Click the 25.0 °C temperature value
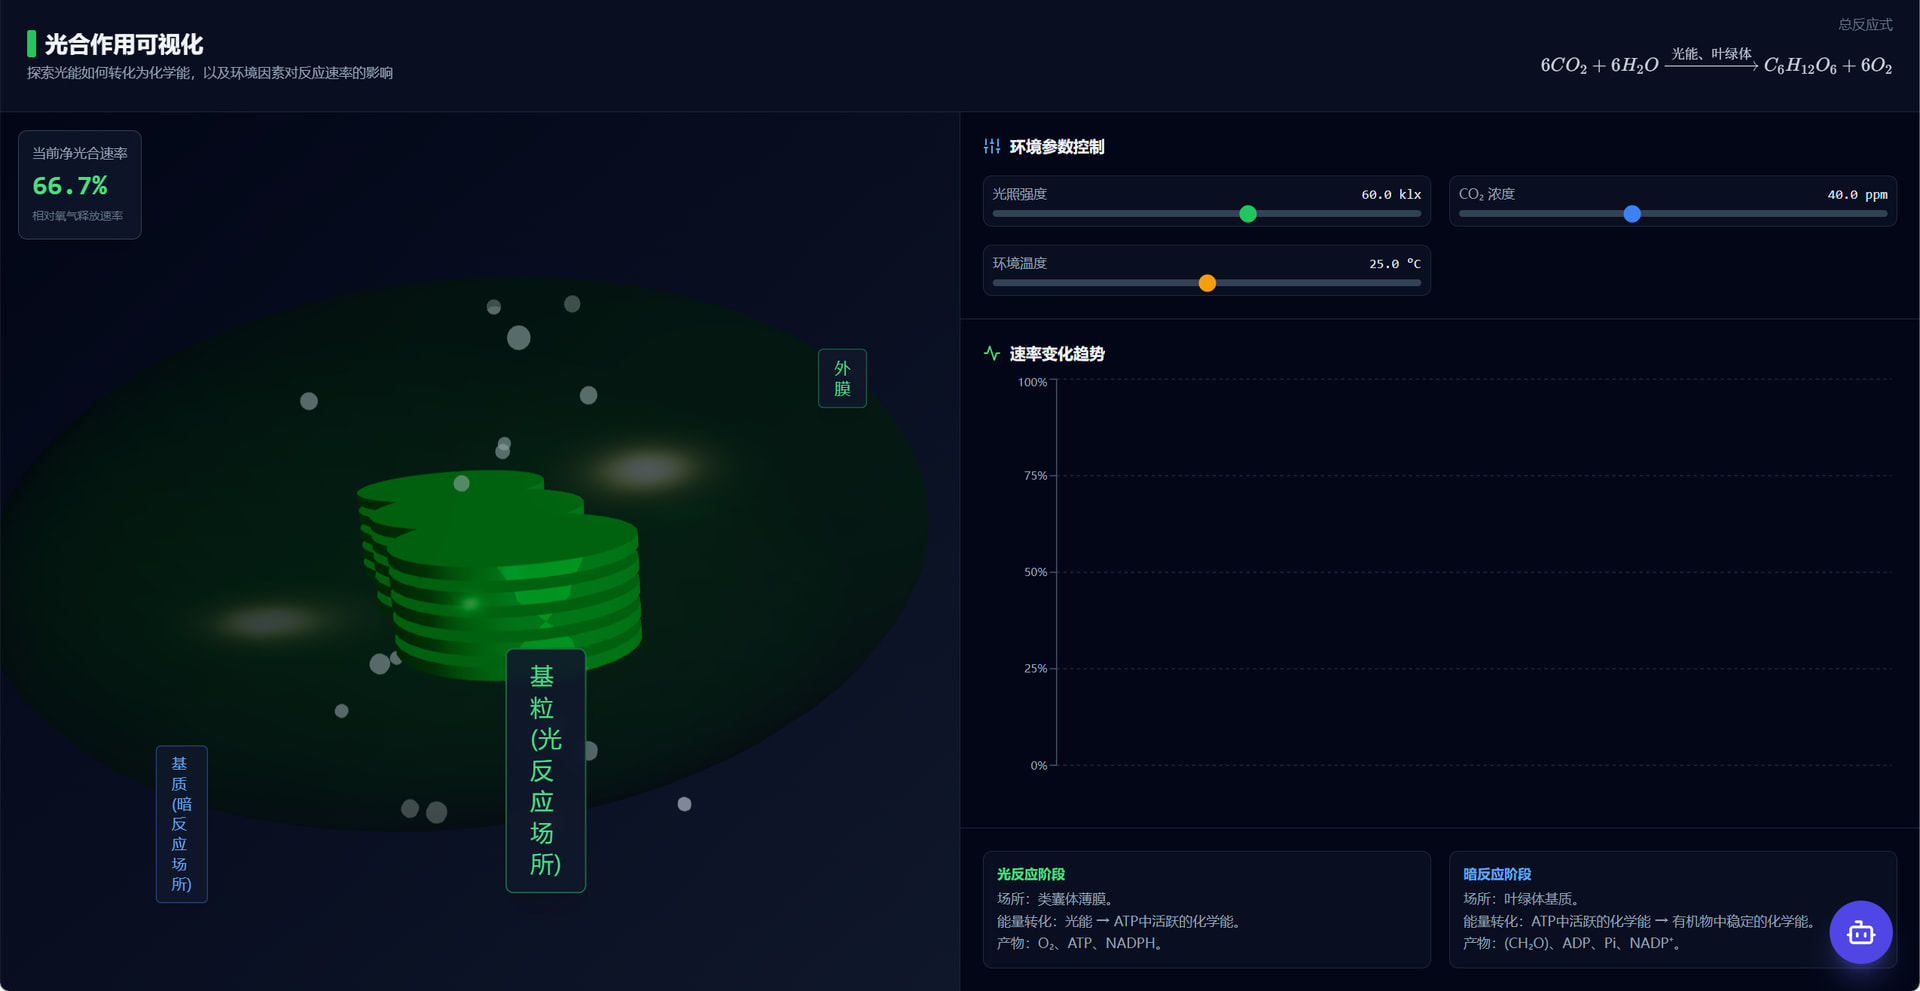 (x=1394, y=264)
